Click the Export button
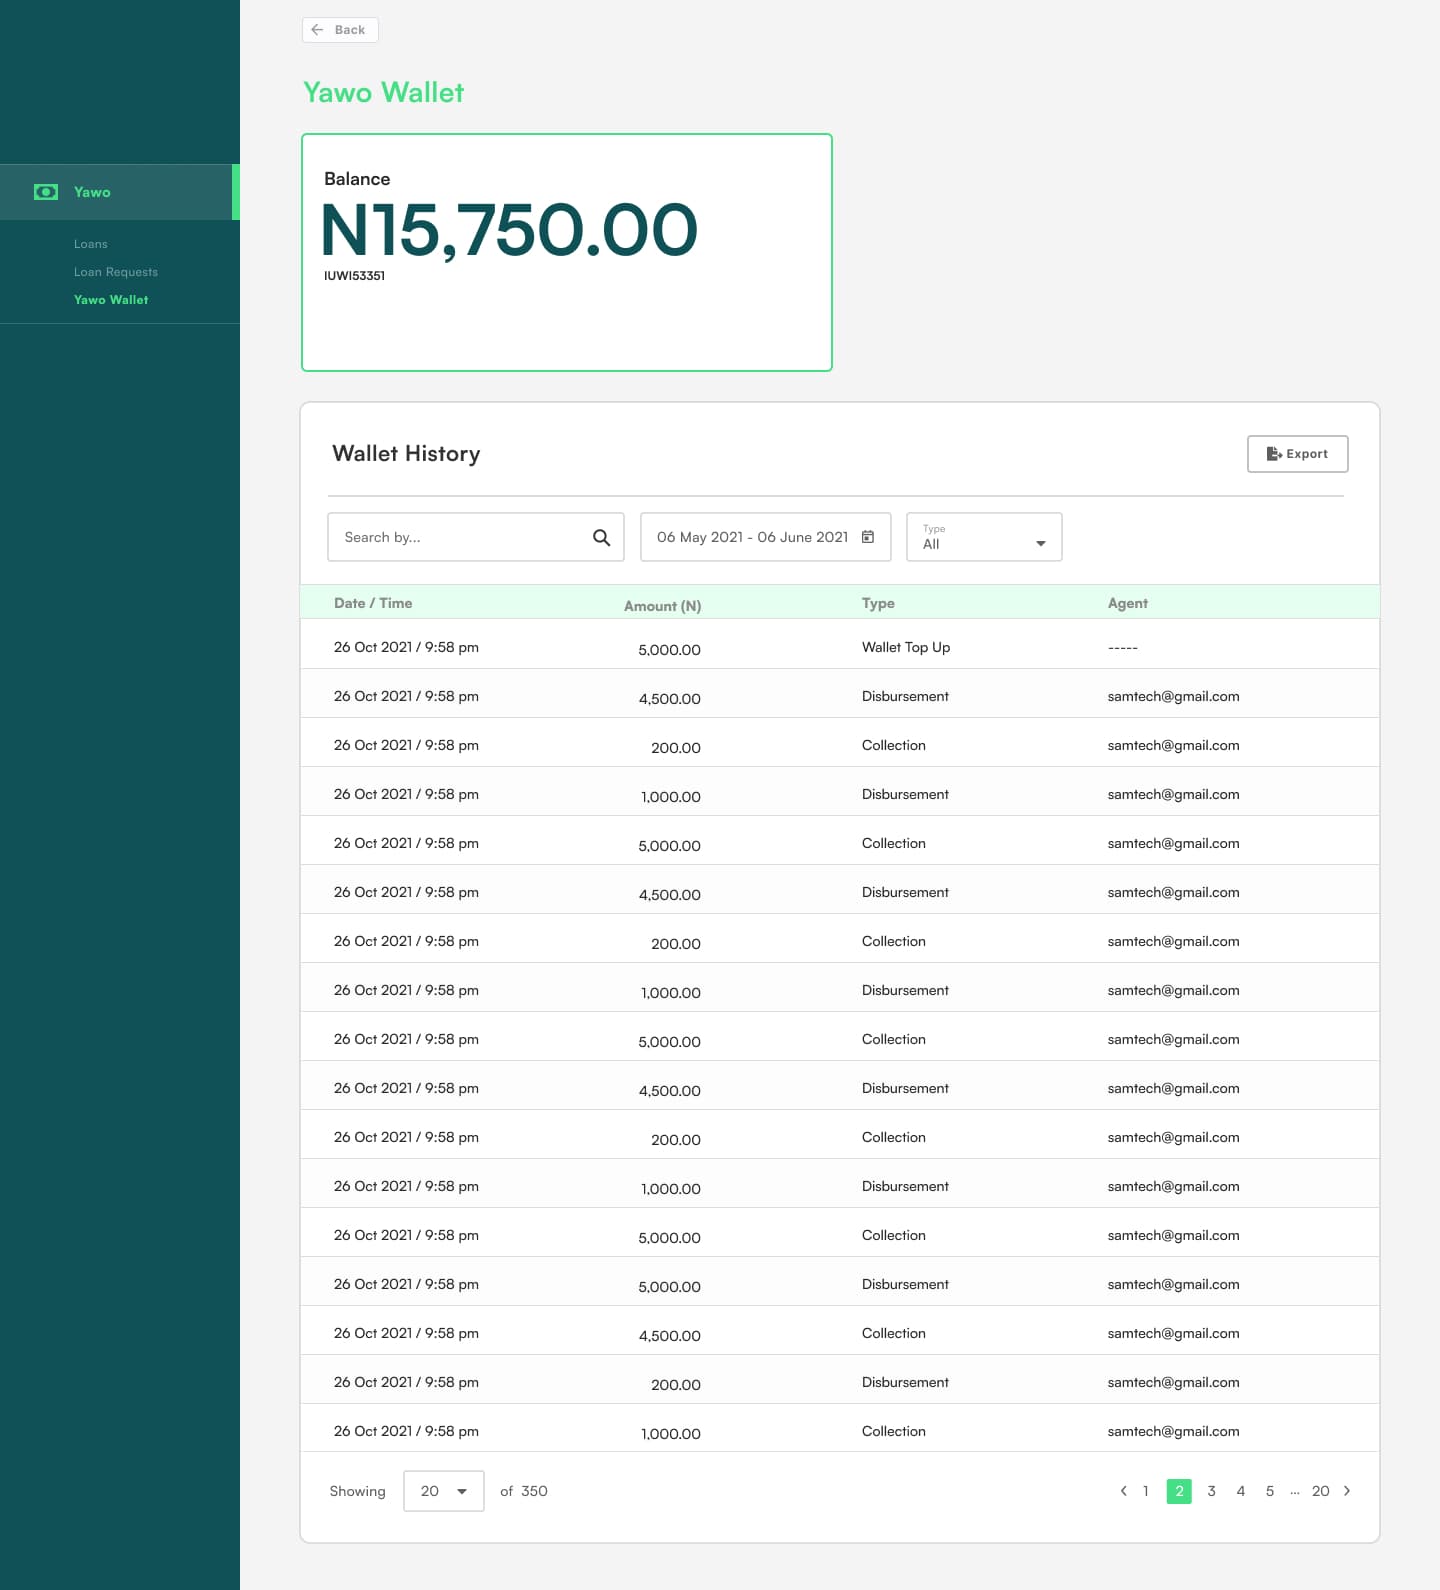The width and height of the screenshot is (1440, 1590). (x=1298, y=454)
